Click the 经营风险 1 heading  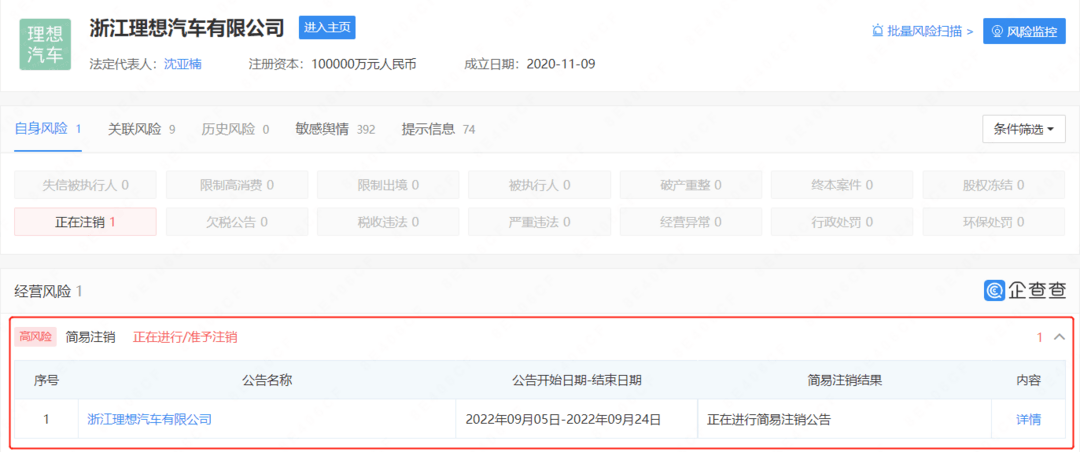point(49,291)
